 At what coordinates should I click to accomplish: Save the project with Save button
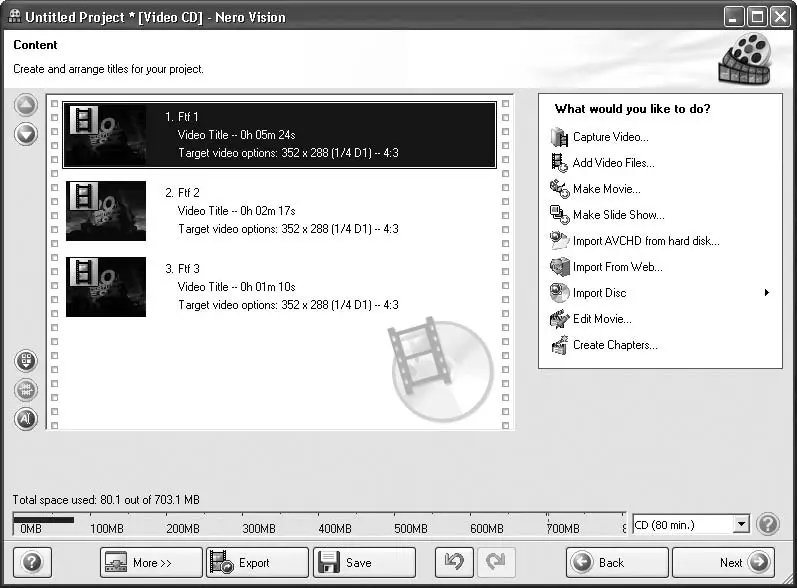click(x=364, y=563)
